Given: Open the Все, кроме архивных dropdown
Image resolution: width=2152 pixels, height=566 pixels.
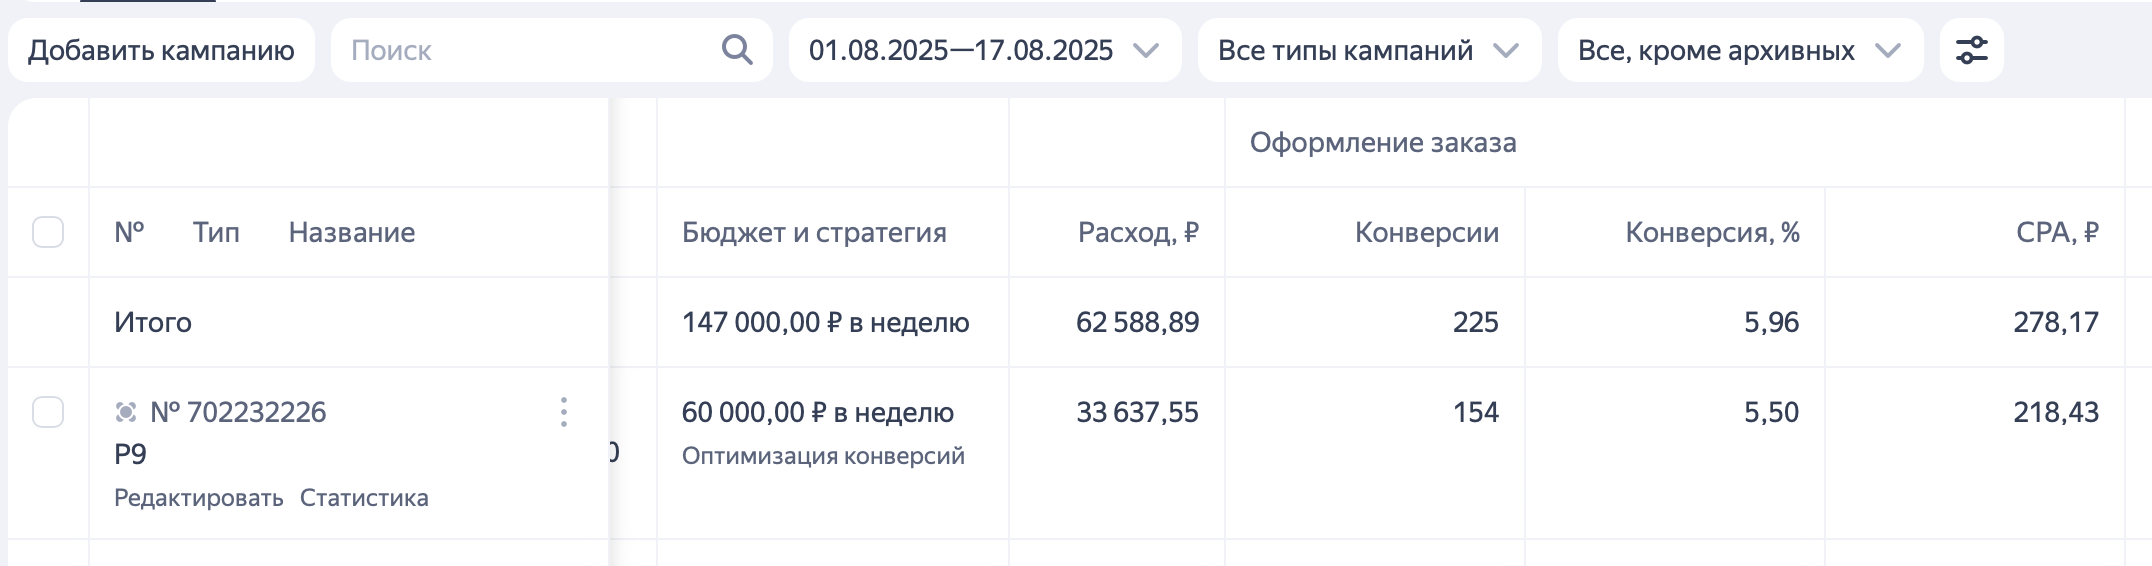Looking at the screenshot, I should (1740, 50).
